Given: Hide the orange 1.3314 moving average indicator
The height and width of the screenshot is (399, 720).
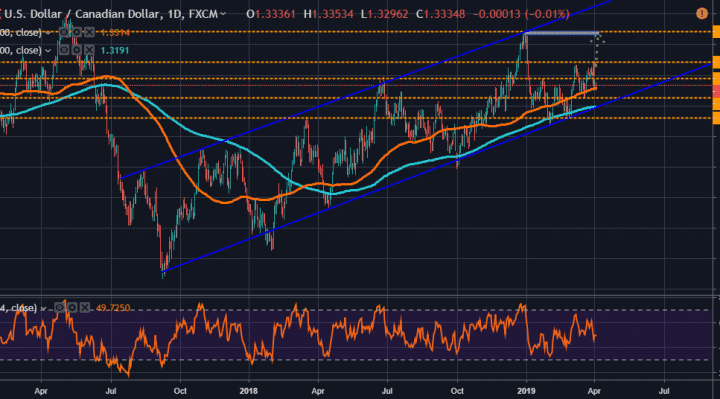Looking at the screenshot, I should [64, 33].
